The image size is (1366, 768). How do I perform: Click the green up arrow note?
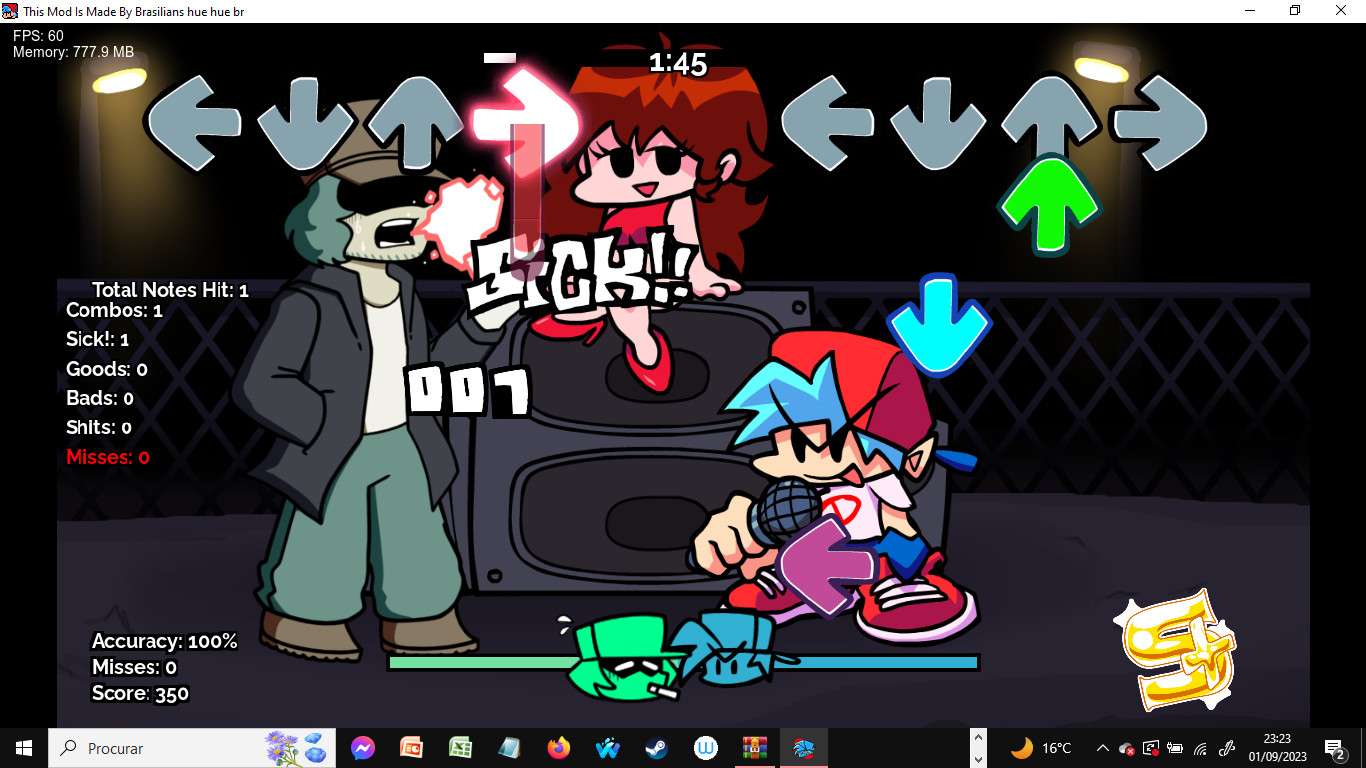tap(1048, 205)
